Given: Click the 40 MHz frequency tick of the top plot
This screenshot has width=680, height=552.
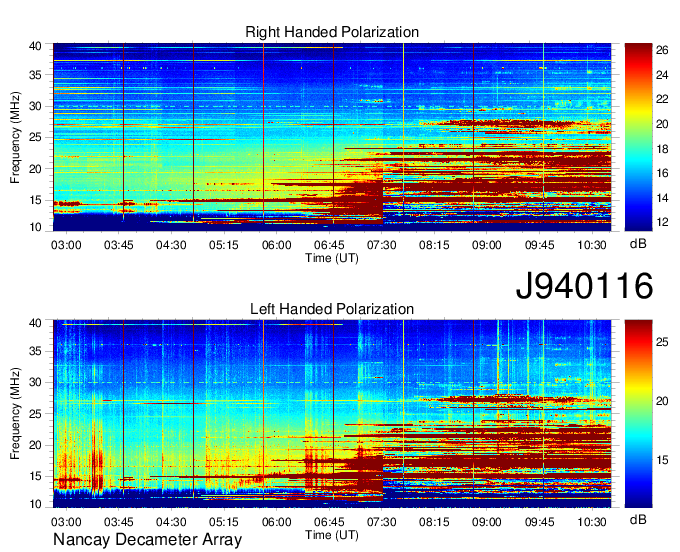Looking at the screenshot, I should 35,46.
